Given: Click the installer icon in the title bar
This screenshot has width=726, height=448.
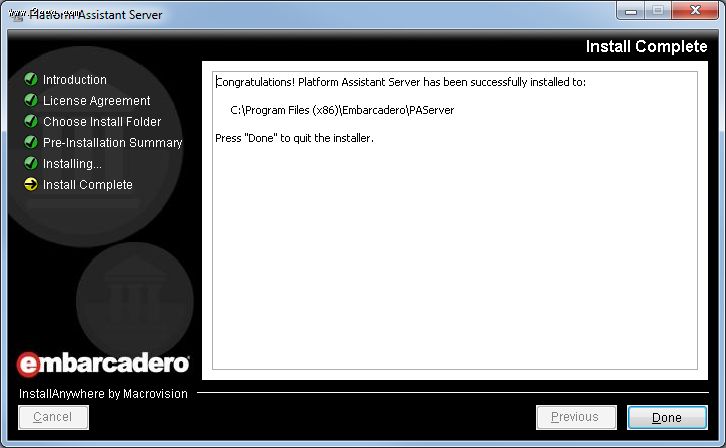Looking at the screenshot, I should [x=17, y=15].
